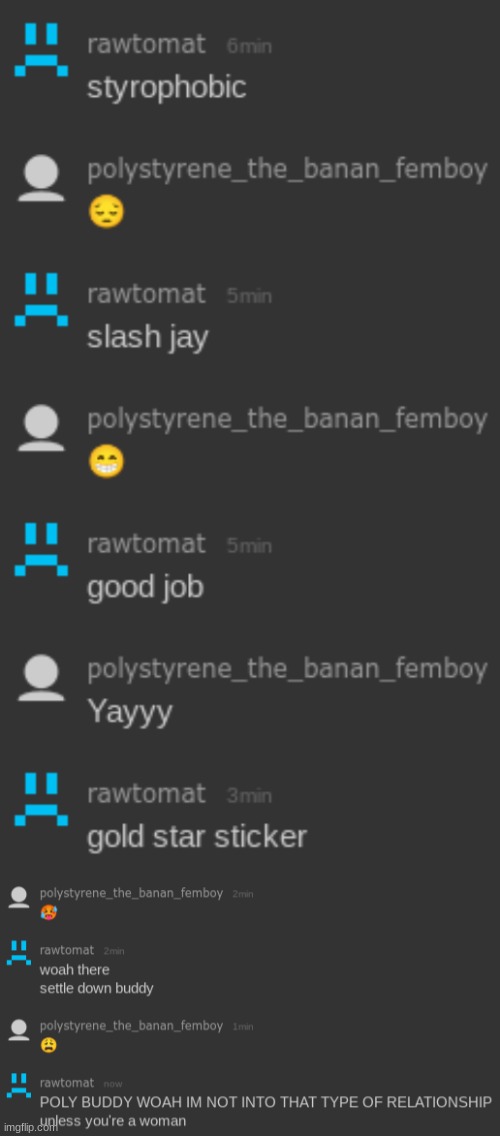Click rawtomat's avatar beside 'slash jay'
The width and height of the screenshot is (500, 1136).
(41, 300)
